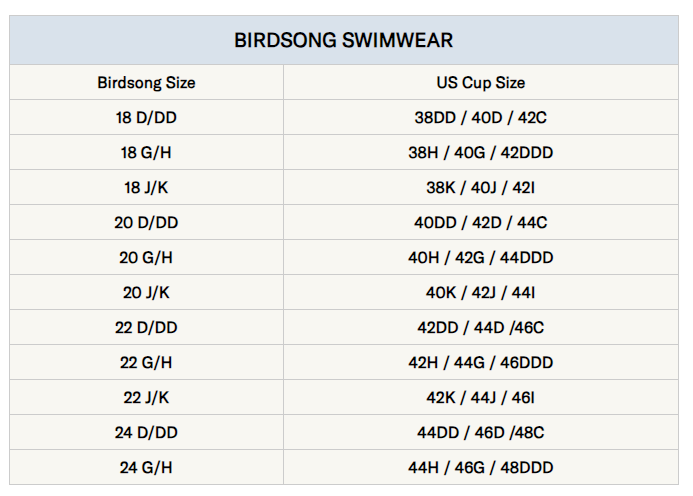Select the 20 J/K size cell
693x496 pixels.
(x=146, y=292)
